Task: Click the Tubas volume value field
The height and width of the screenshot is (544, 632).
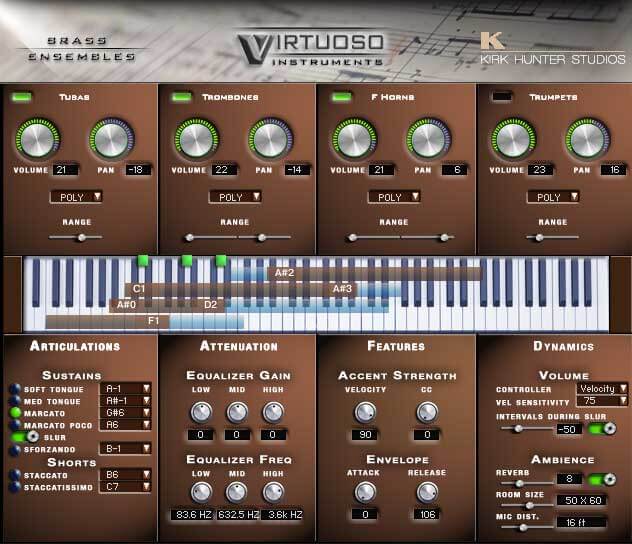Action: tap(65, 170)
